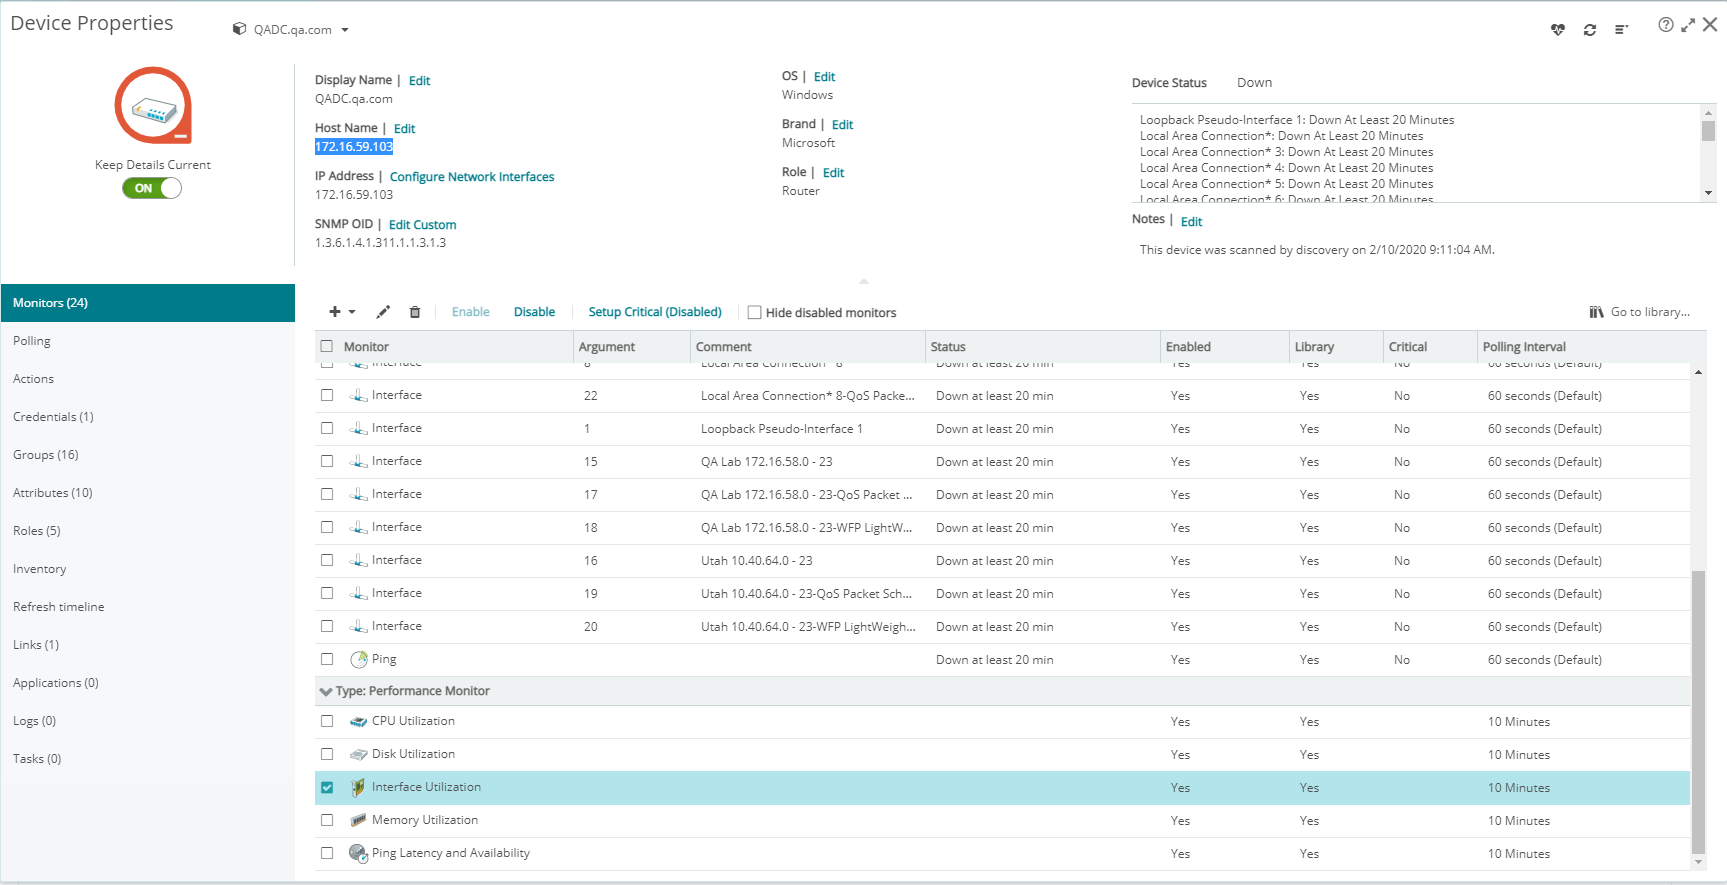Click the Ping Latency and Availability icon
The image size is (1727, 885).
click(x=358, y=854)
